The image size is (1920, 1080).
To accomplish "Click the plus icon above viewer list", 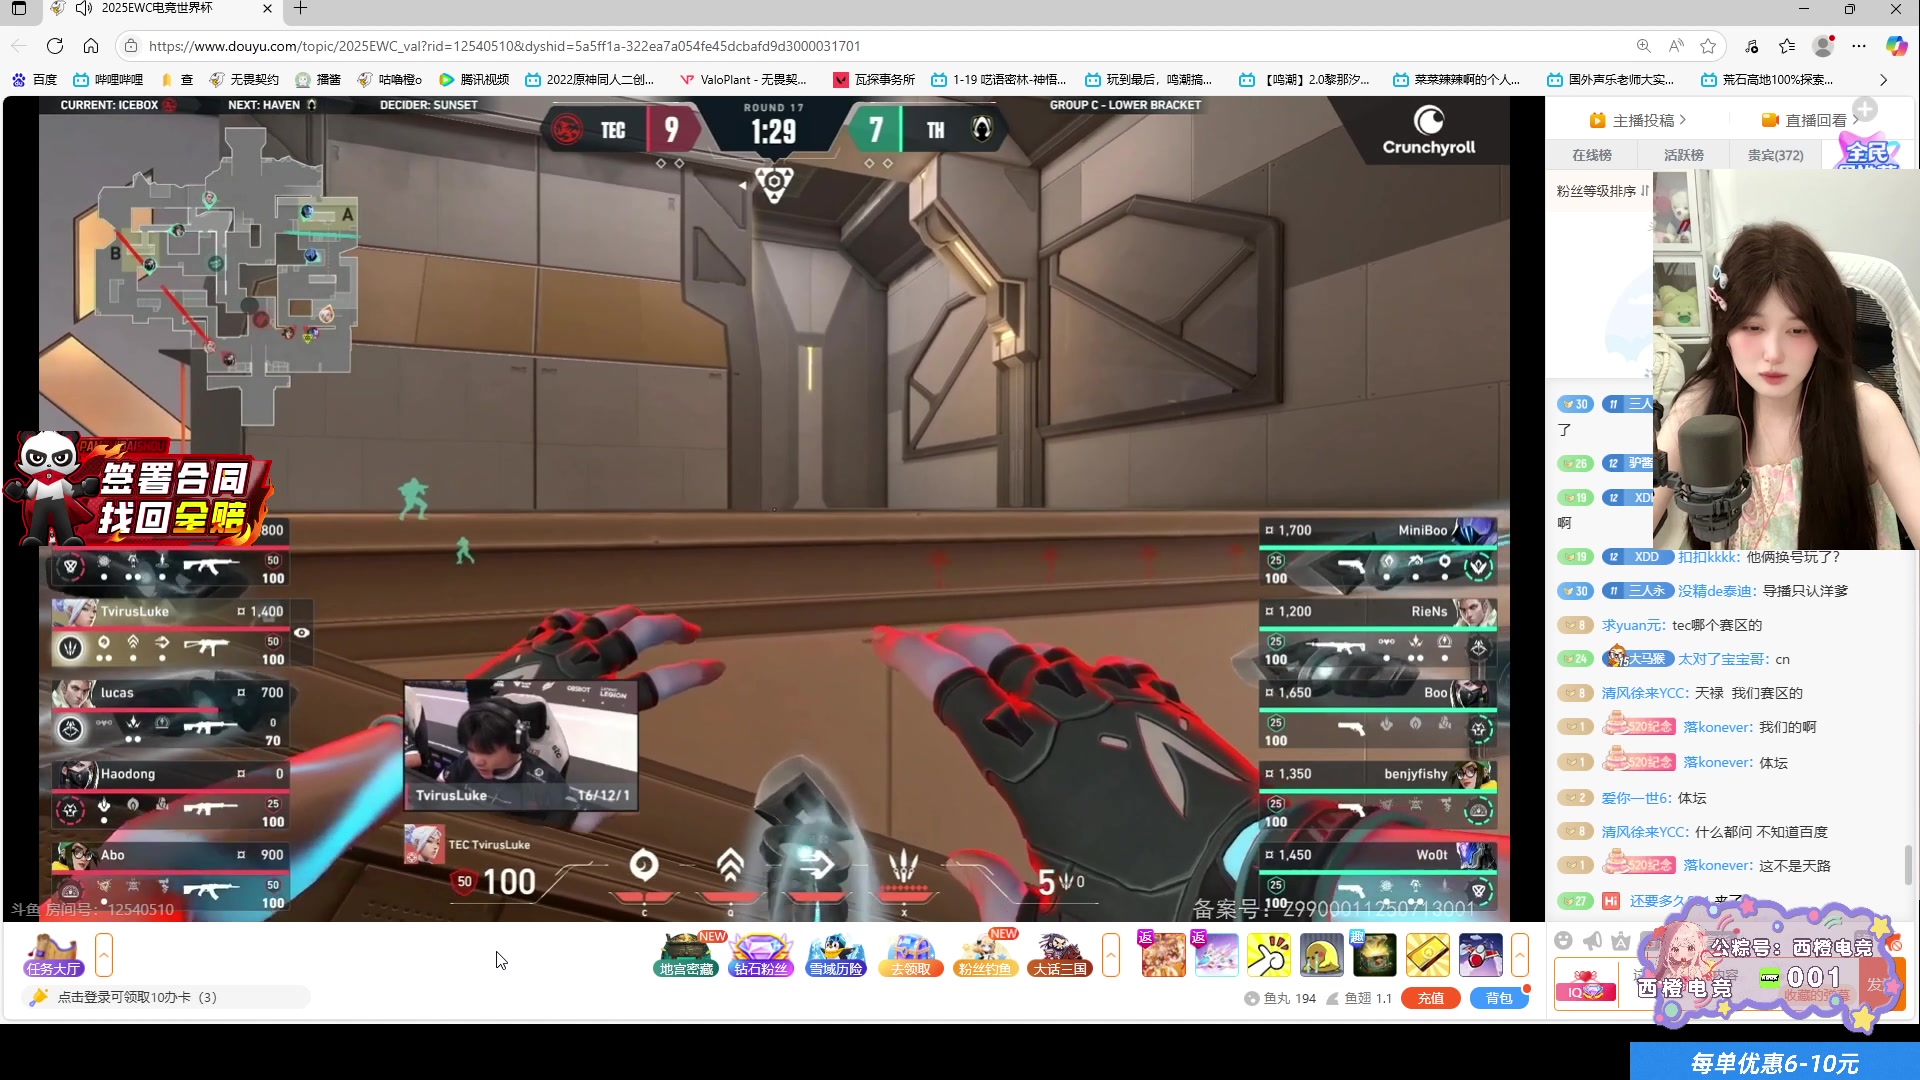I will 1865,109.
